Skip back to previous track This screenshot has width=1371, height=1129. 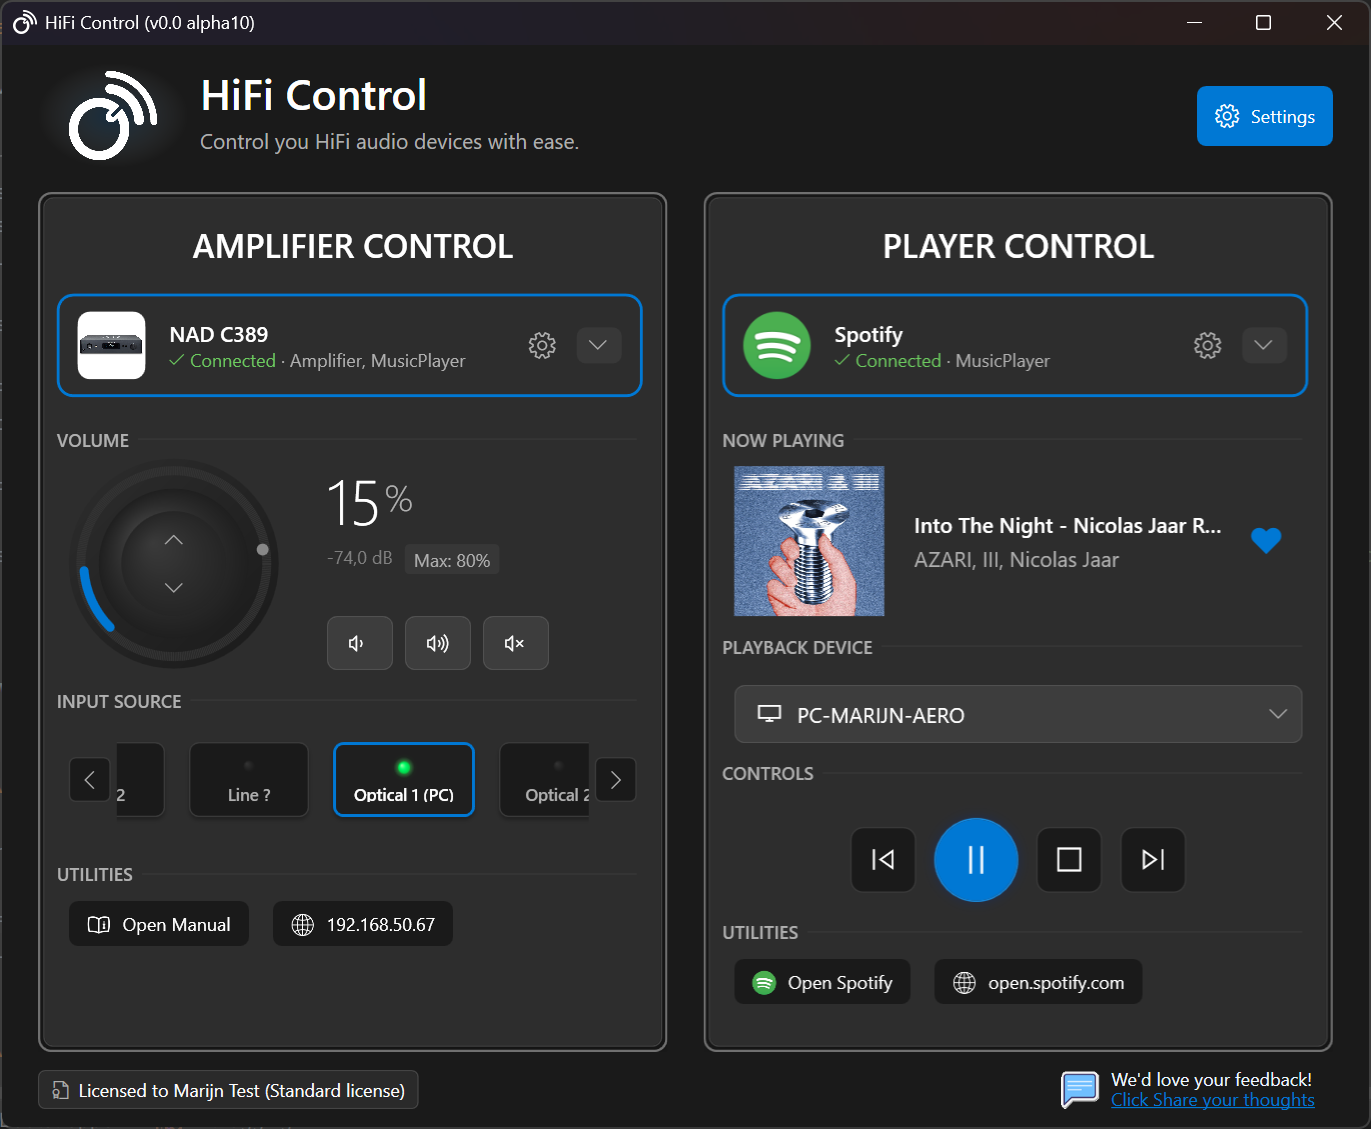tap(882, 859)
